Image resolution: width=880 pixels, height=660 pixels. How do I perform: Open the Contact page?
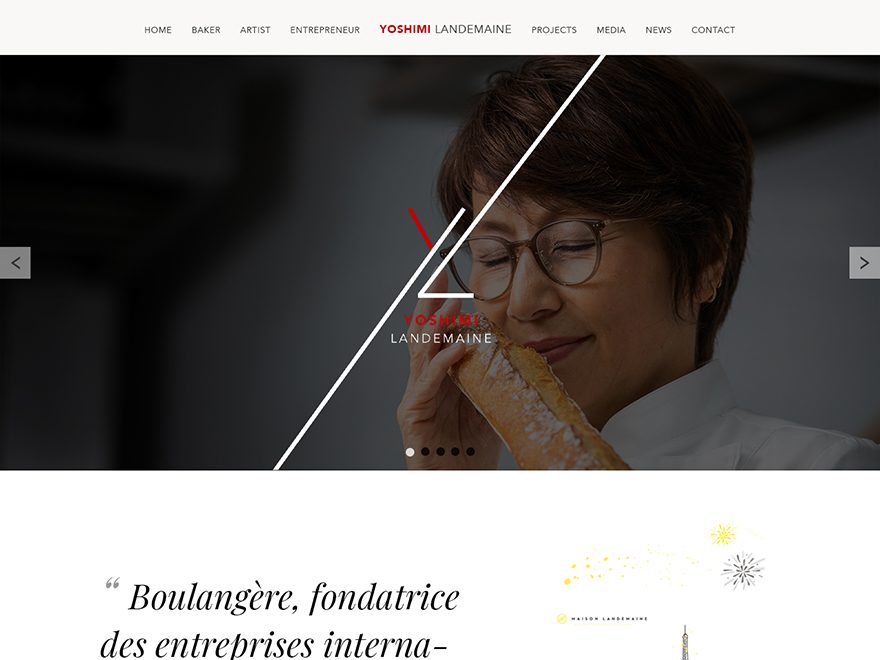point(713,30)
